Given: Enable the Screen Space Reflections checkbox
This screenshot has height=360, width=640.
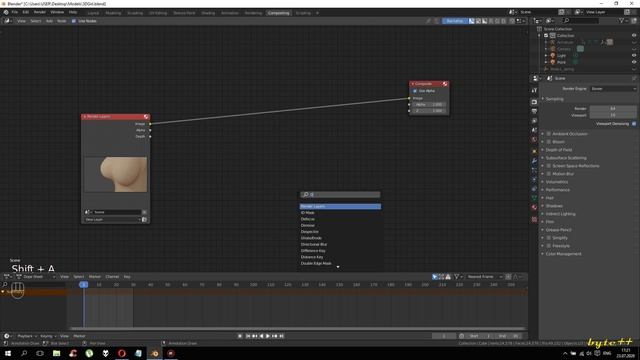Looking at the screenshot, I should coord(549,166).
